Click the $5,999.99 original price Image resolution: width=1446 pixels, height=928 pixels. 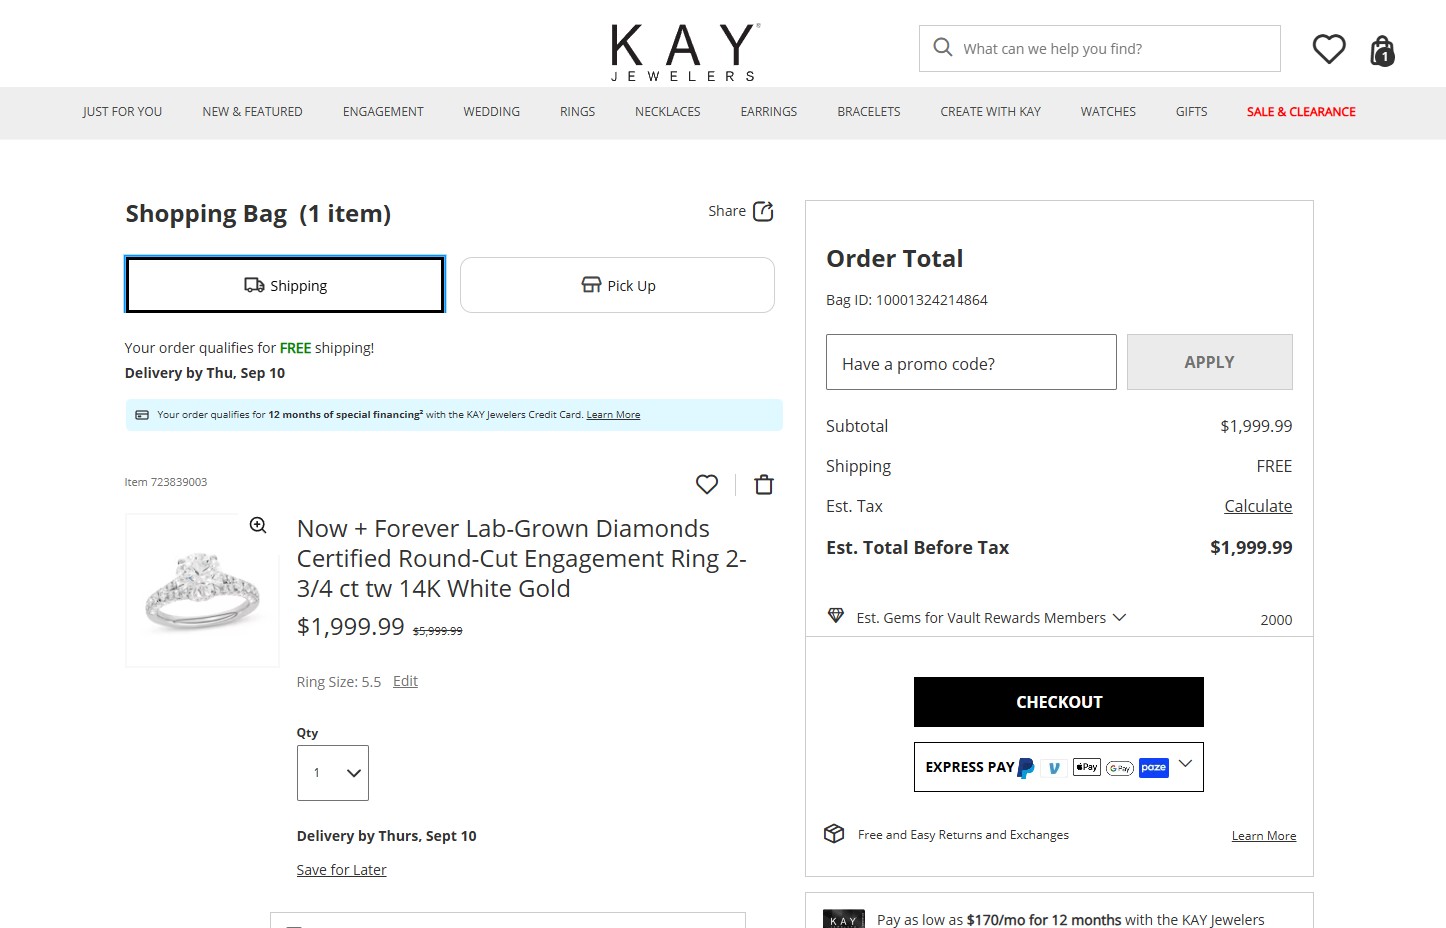[x=438, y=631]
